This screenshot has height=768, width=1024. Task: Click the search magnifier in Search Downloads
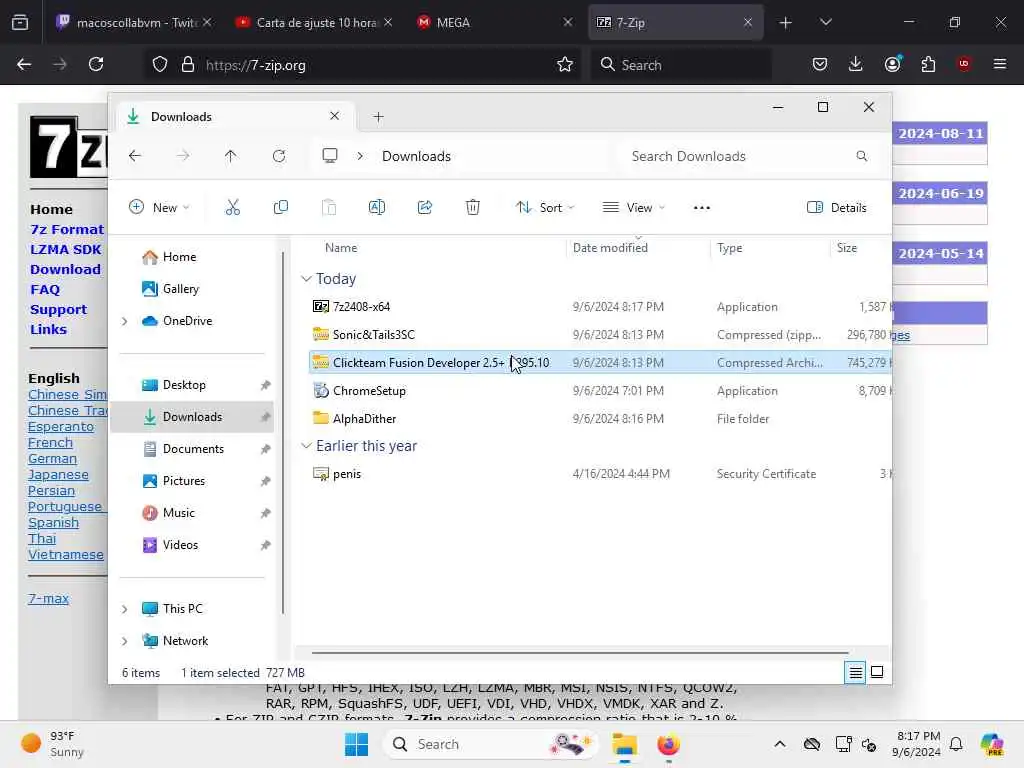click(861, 156)
